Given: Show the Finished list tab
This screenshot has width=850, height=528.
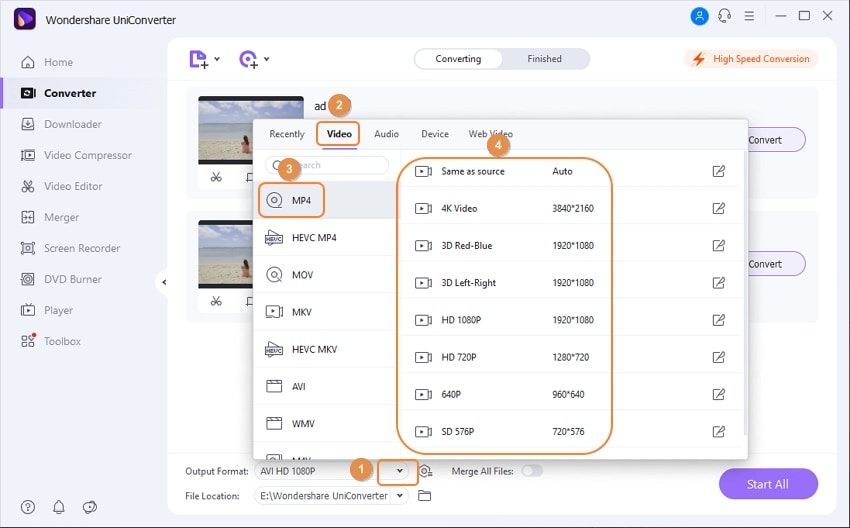Looking at the screenshot, I should (x=545, y=59).
